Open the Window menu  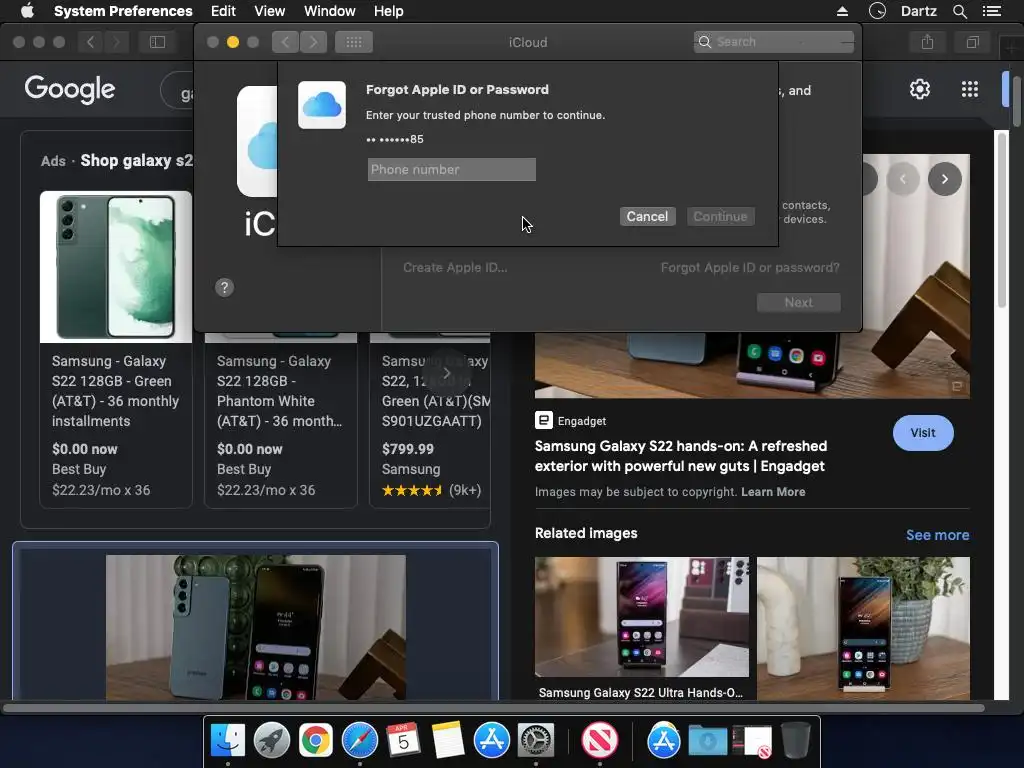tap(329, 11)
